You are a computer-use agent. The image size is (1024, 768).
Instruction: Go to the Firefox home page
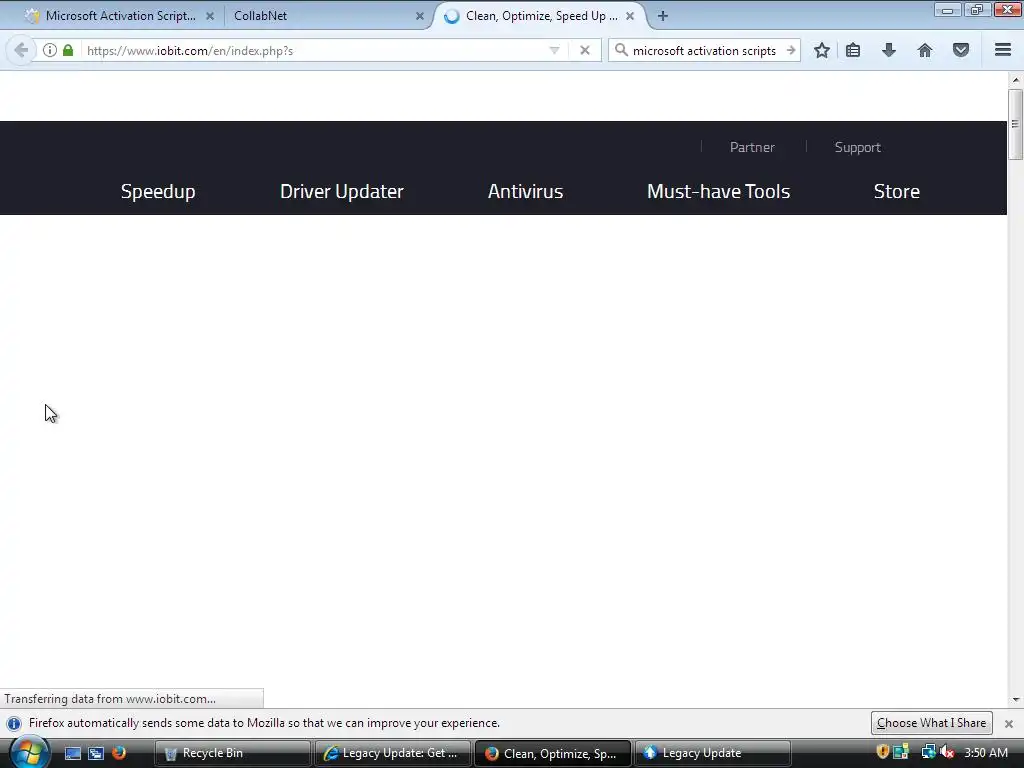925,50
